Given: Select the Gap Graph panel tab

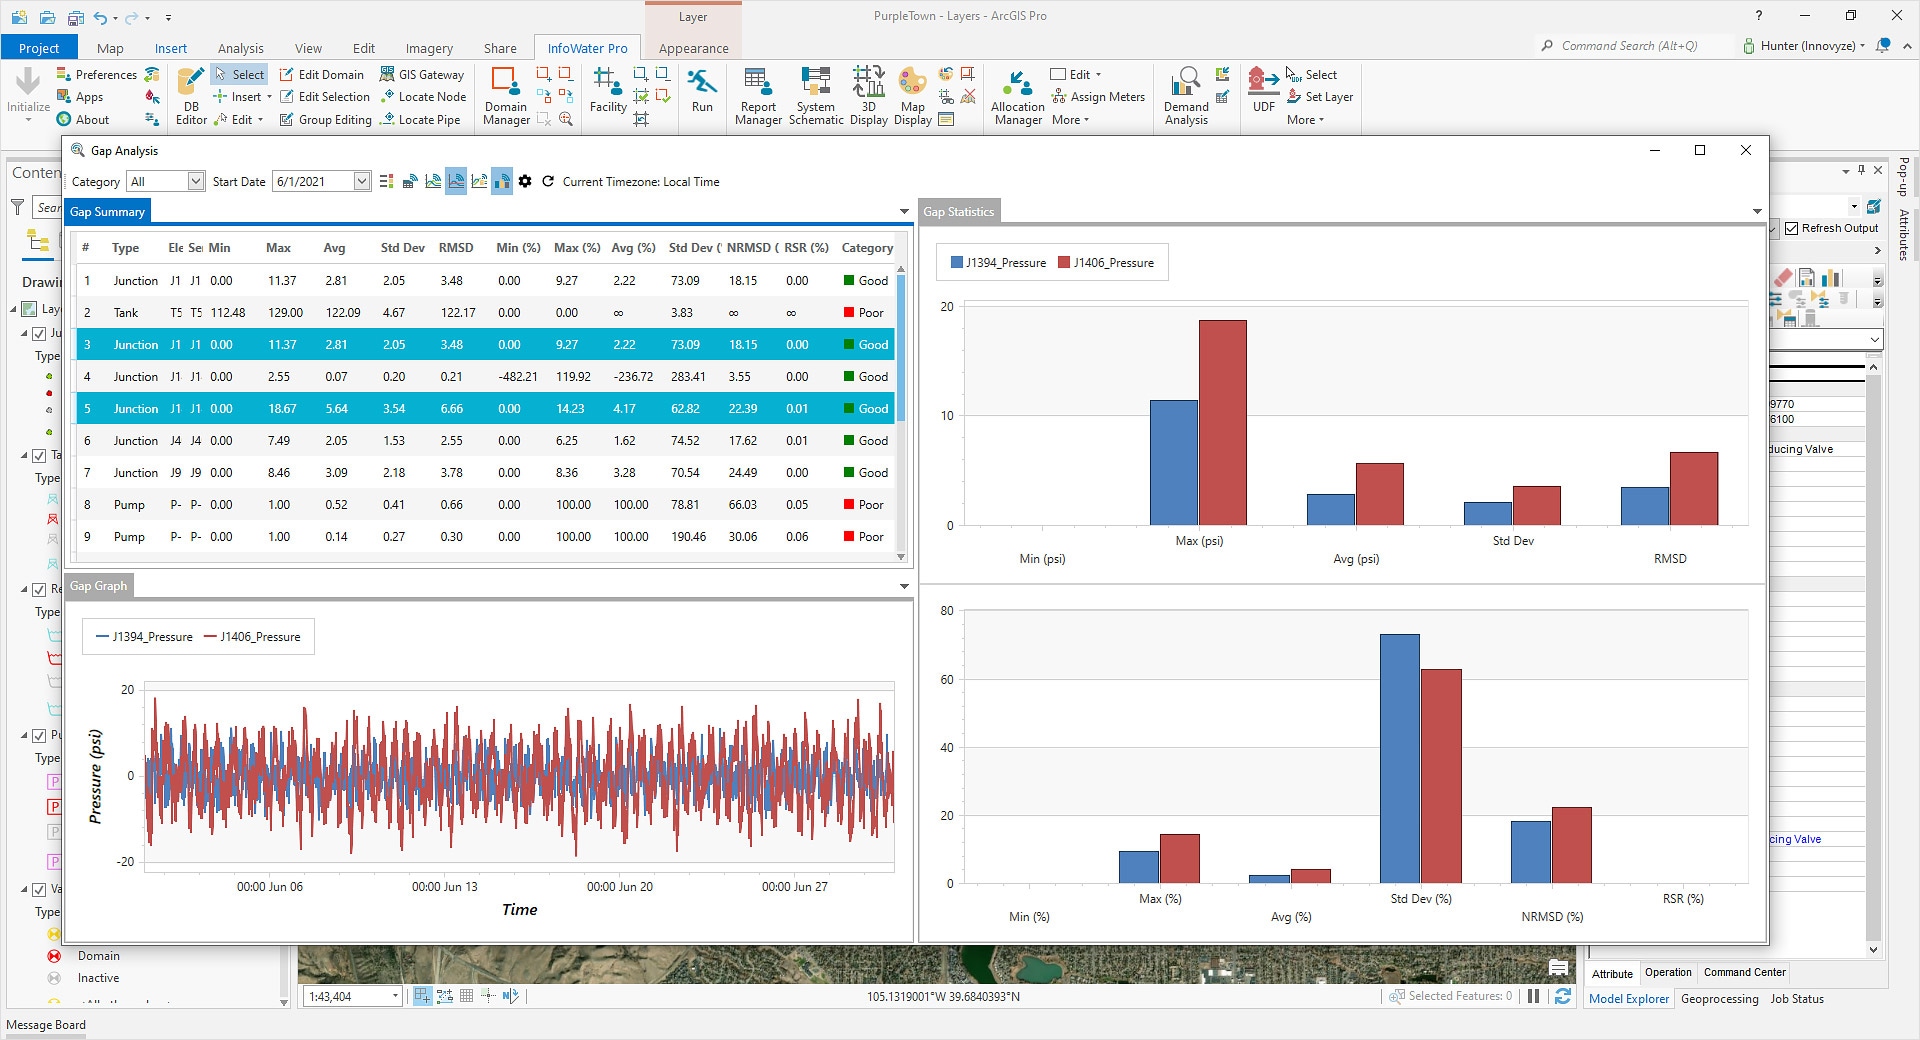Looking at the screenshot, I should click(x=99, y=586).
